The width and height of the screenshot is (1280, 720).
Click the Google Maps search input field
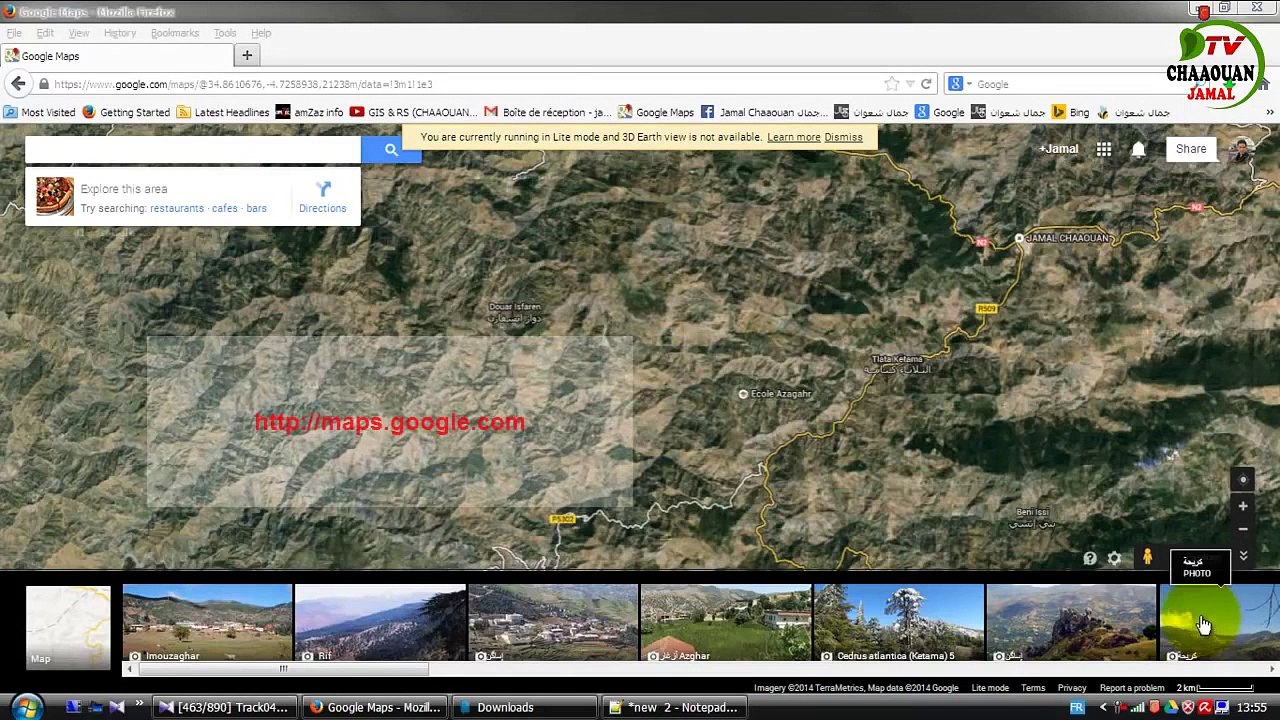pos(193,150)
